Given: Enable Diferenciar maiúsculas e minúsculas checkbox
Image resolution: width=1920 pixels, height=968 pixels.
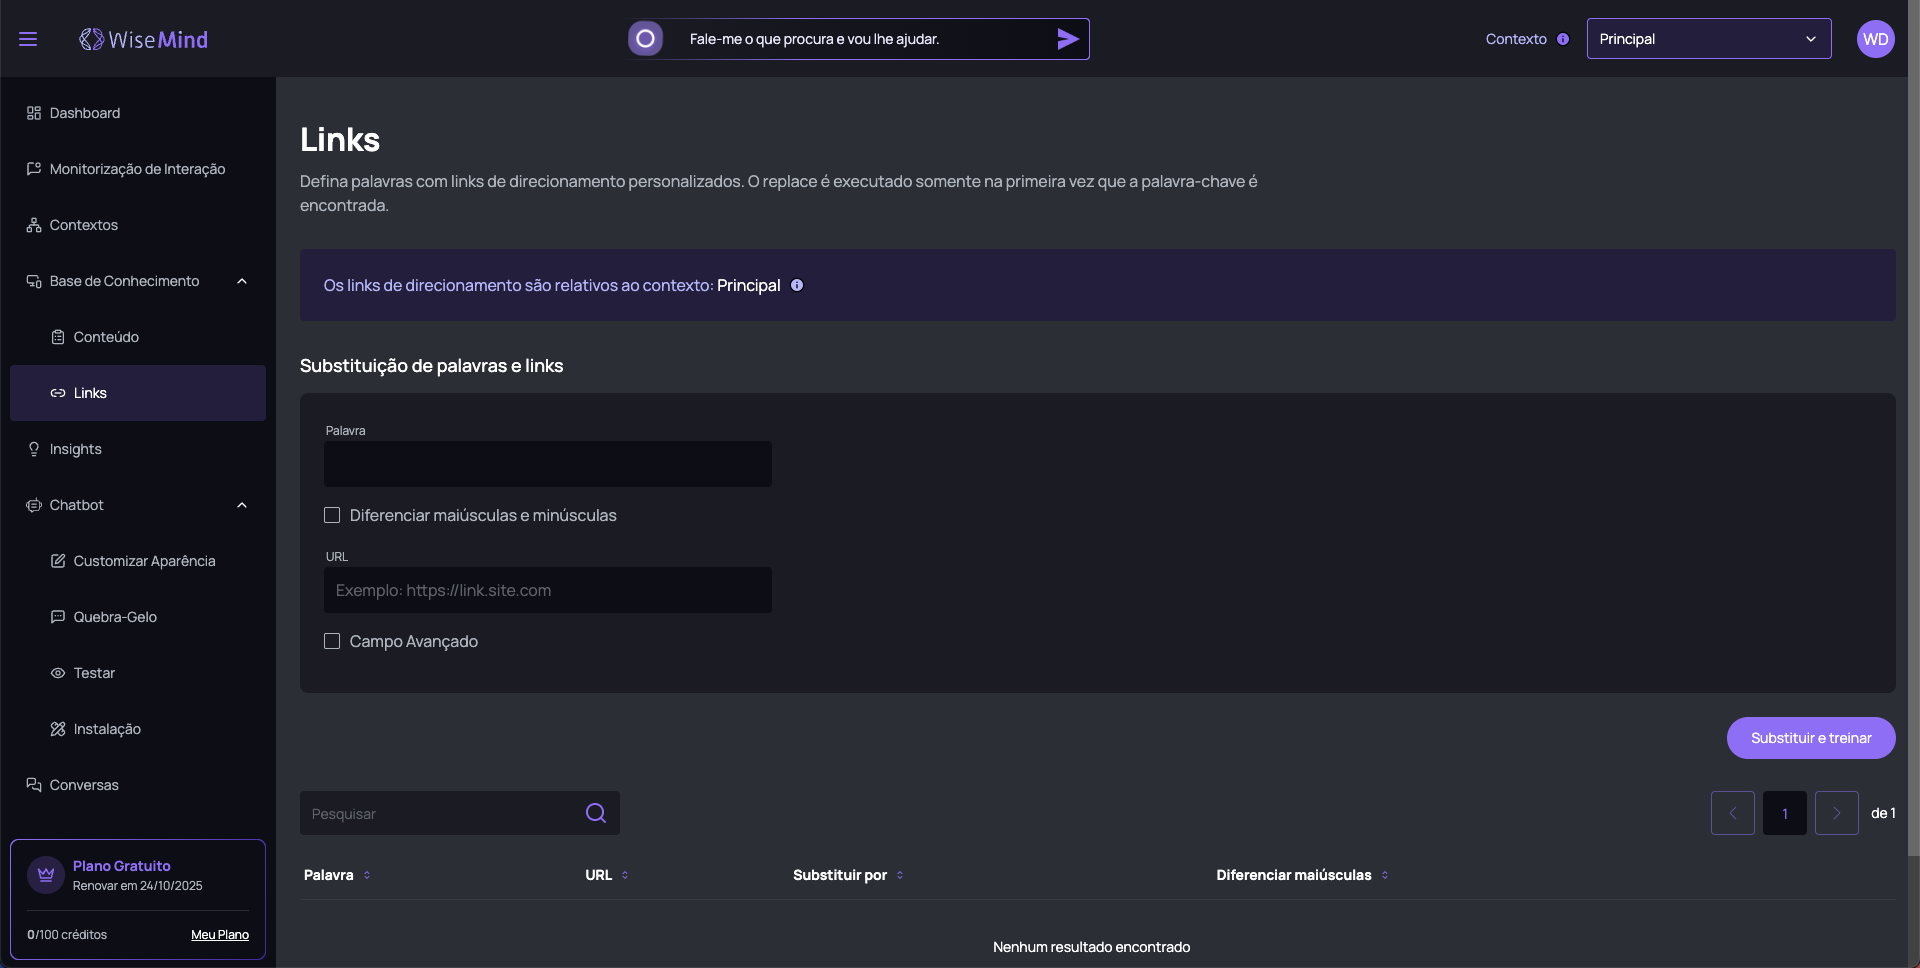Looking at the screenshot, I should coord(332,515).
